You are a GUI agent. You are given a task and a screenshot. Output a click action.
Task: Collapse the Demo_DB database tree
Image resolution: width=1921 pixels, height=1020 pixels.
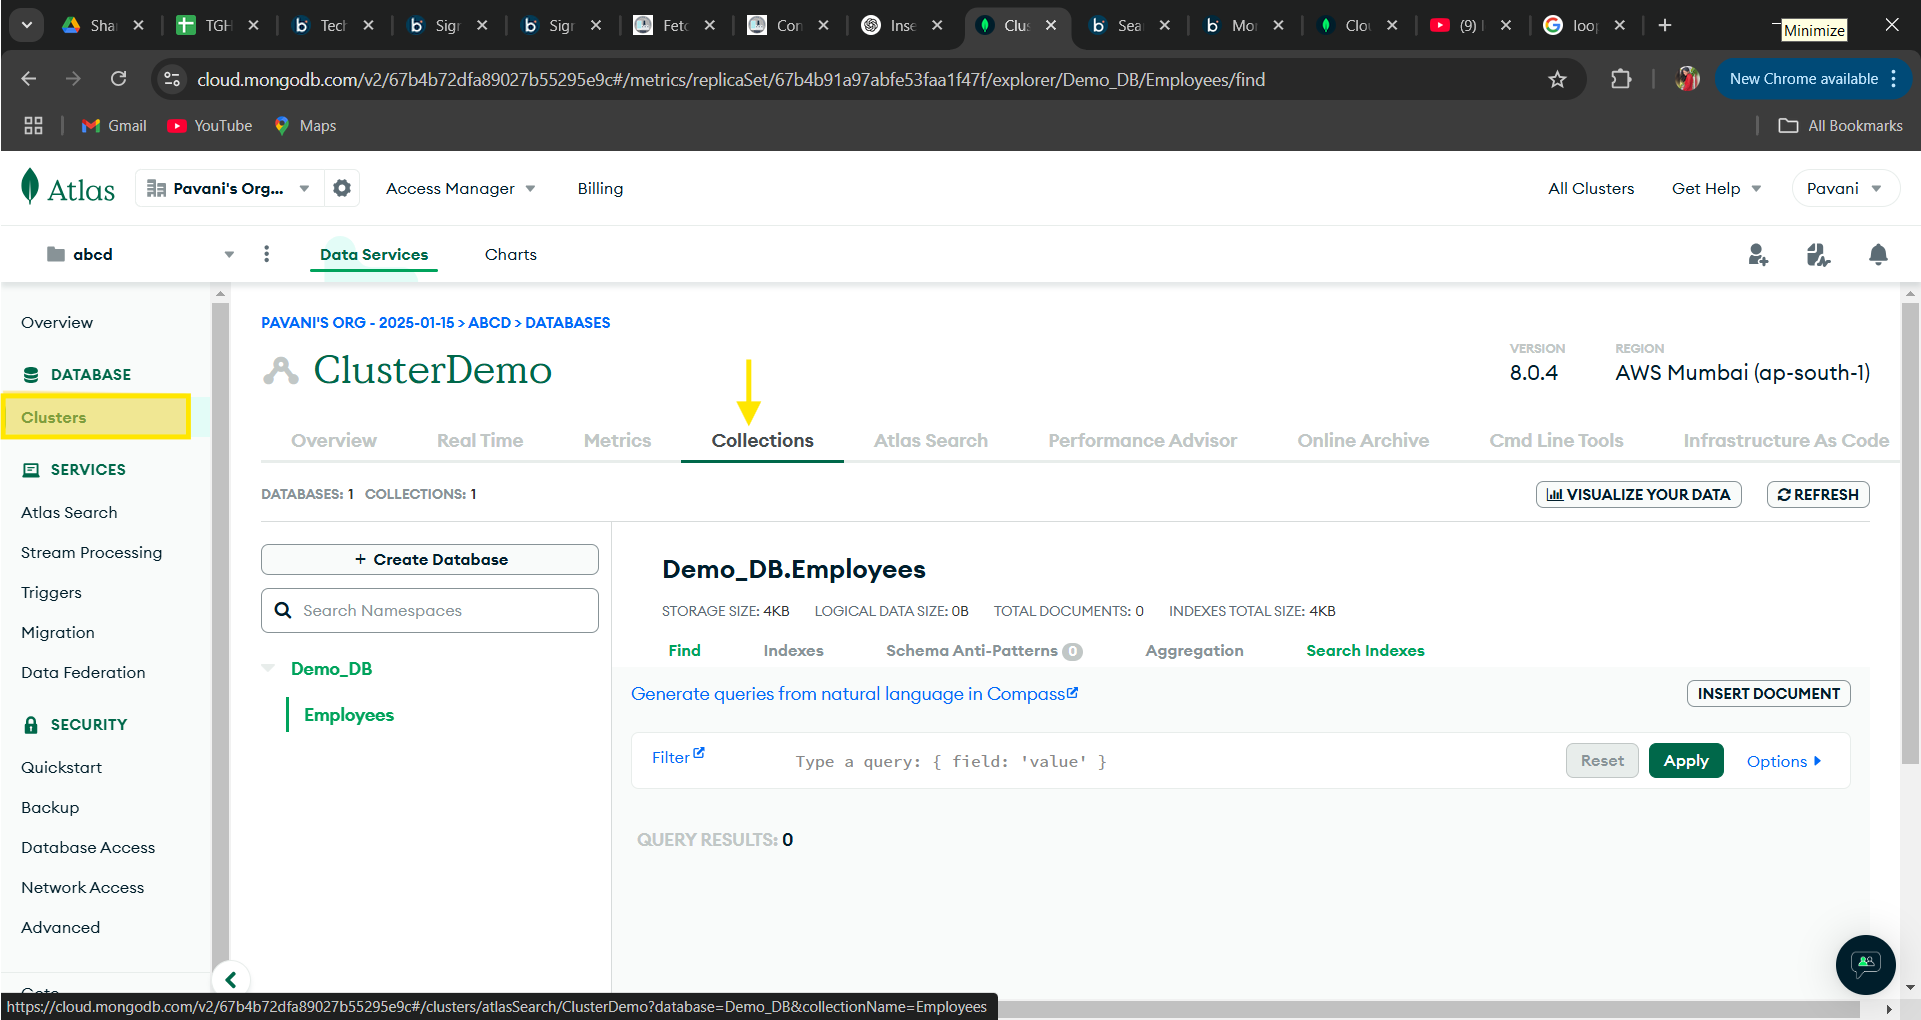268,668
